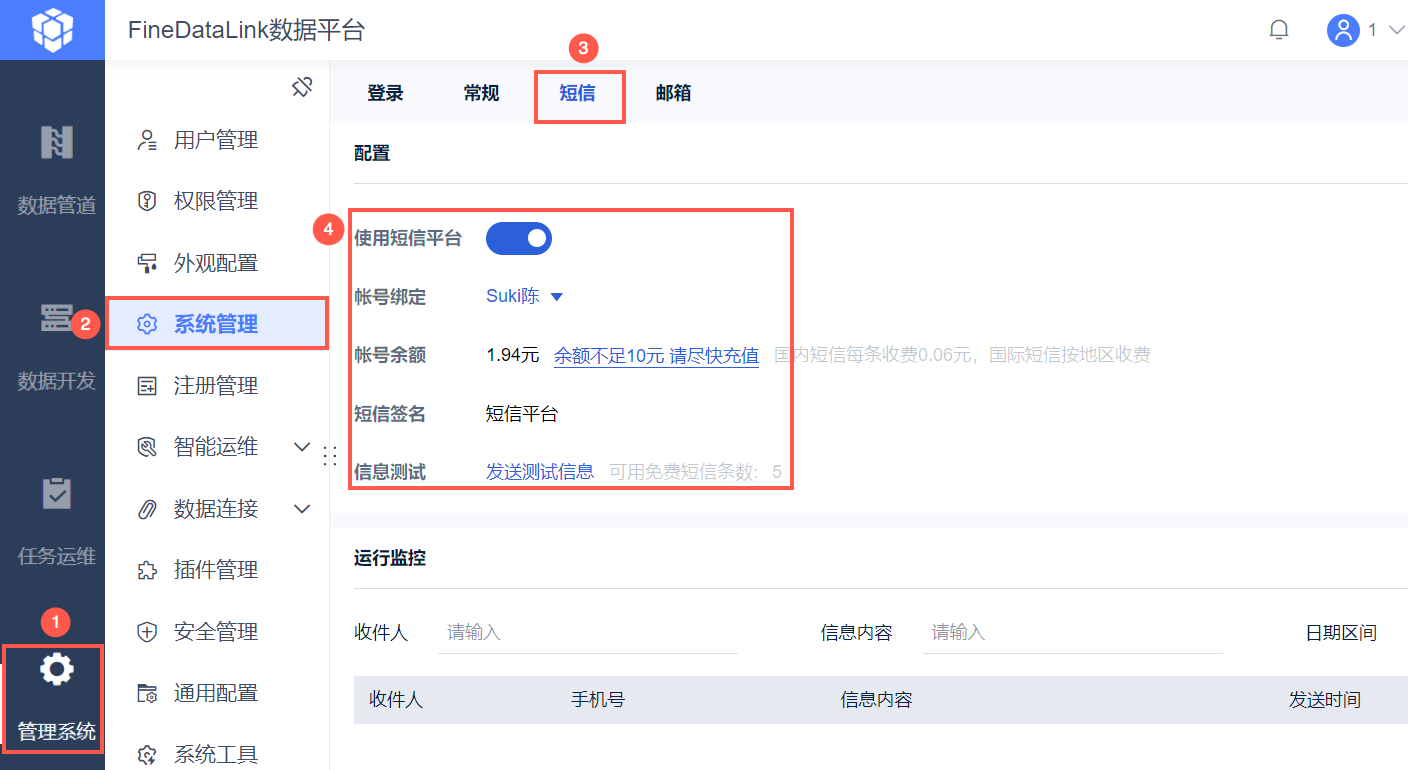Open 数据管道 in left navigation
This screenshot has height=770, width=1408.
pyautogui.click(x=56, y=170)
